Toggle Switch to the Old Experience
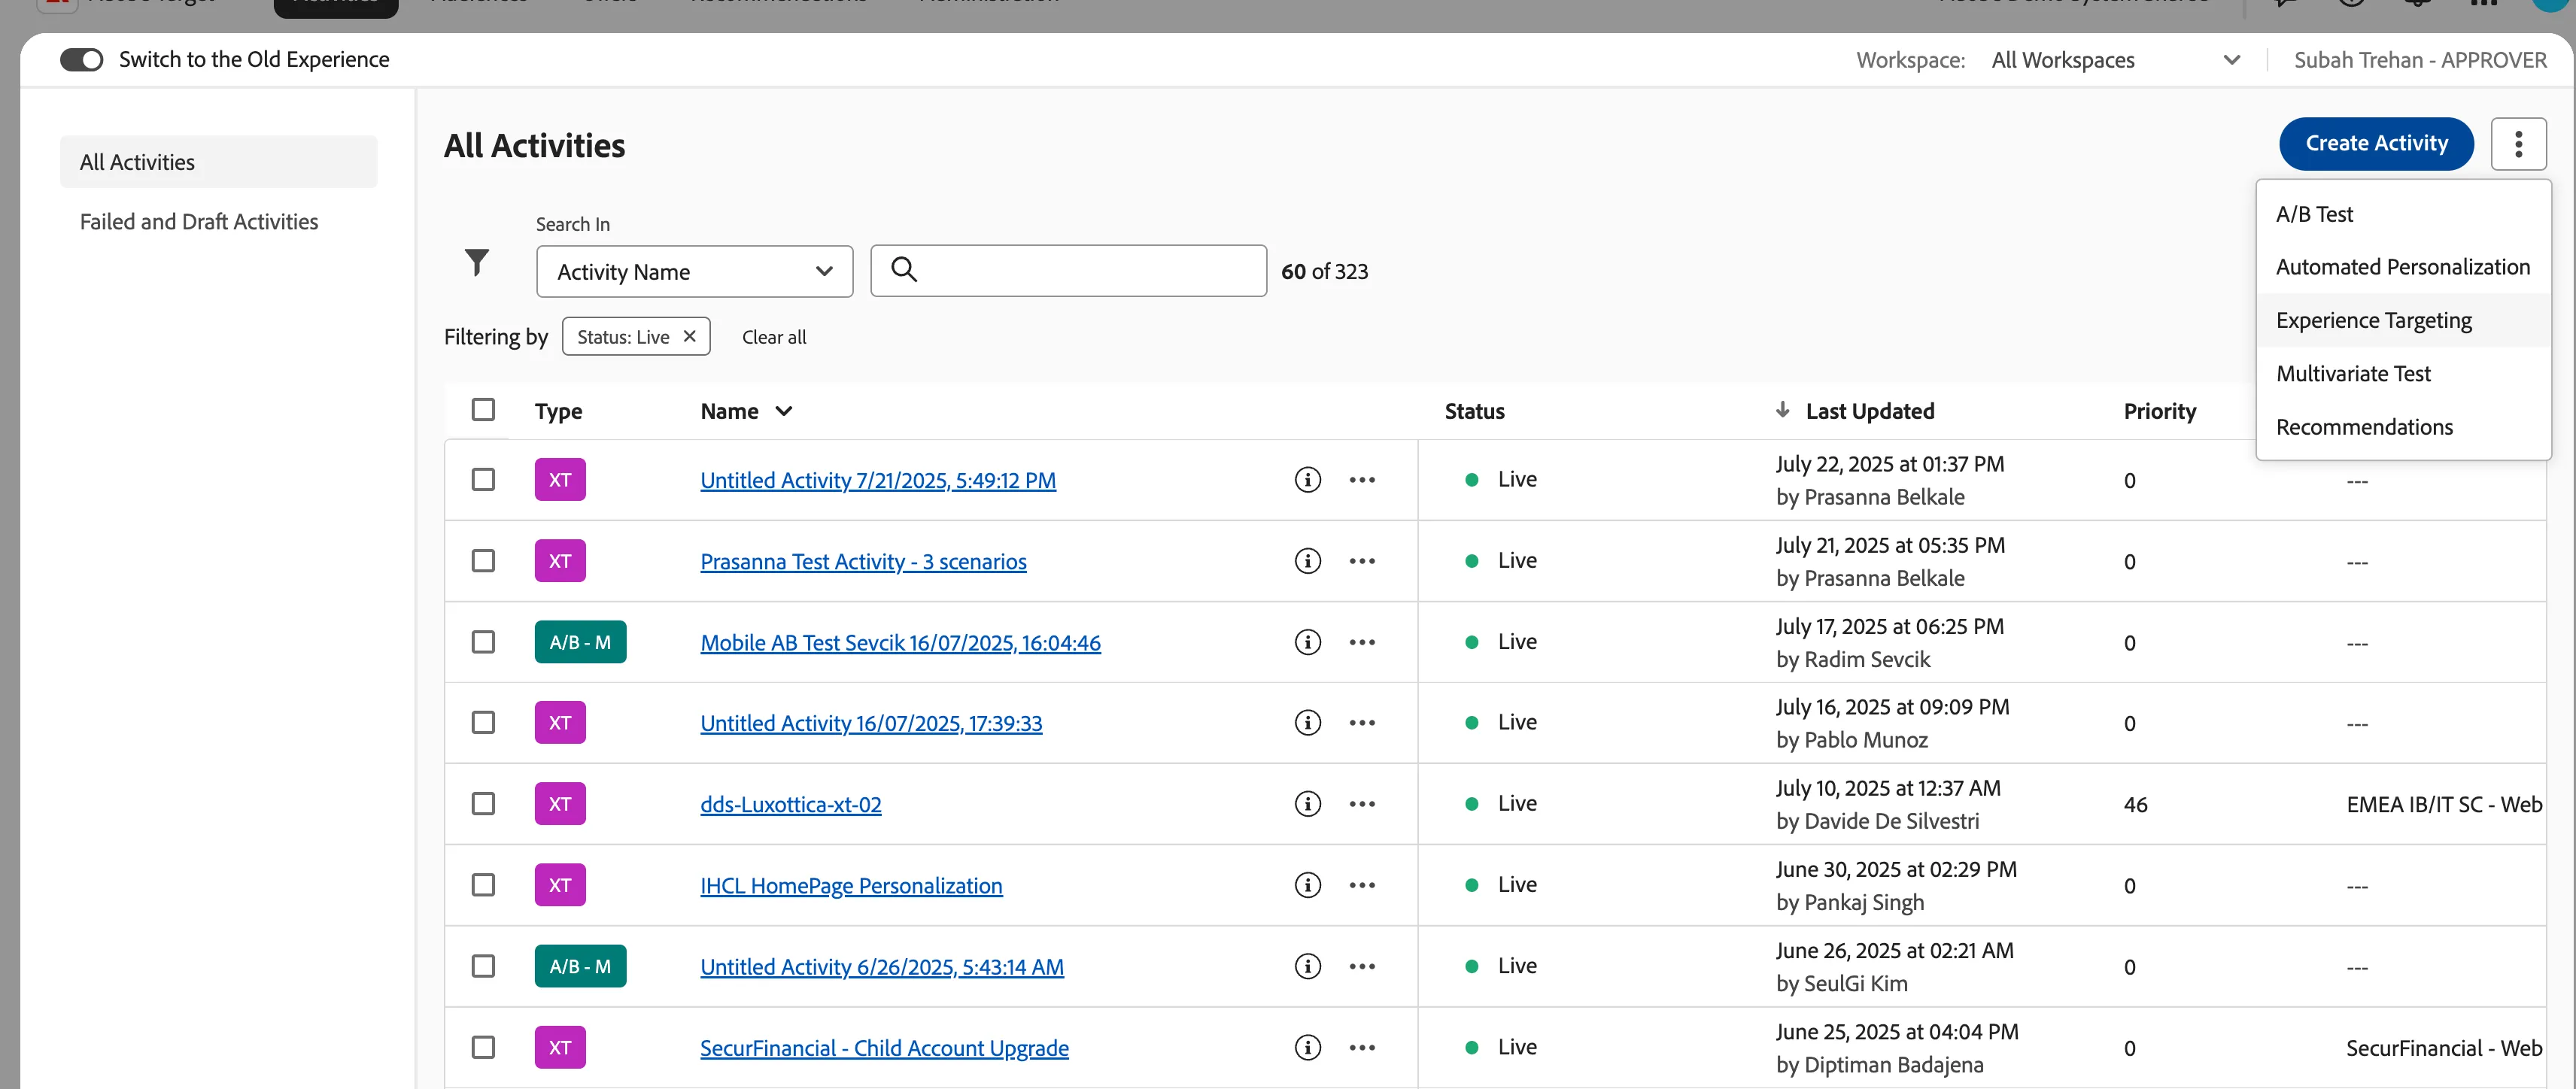Viewport: 2576px width, 1089px height. 81,60
